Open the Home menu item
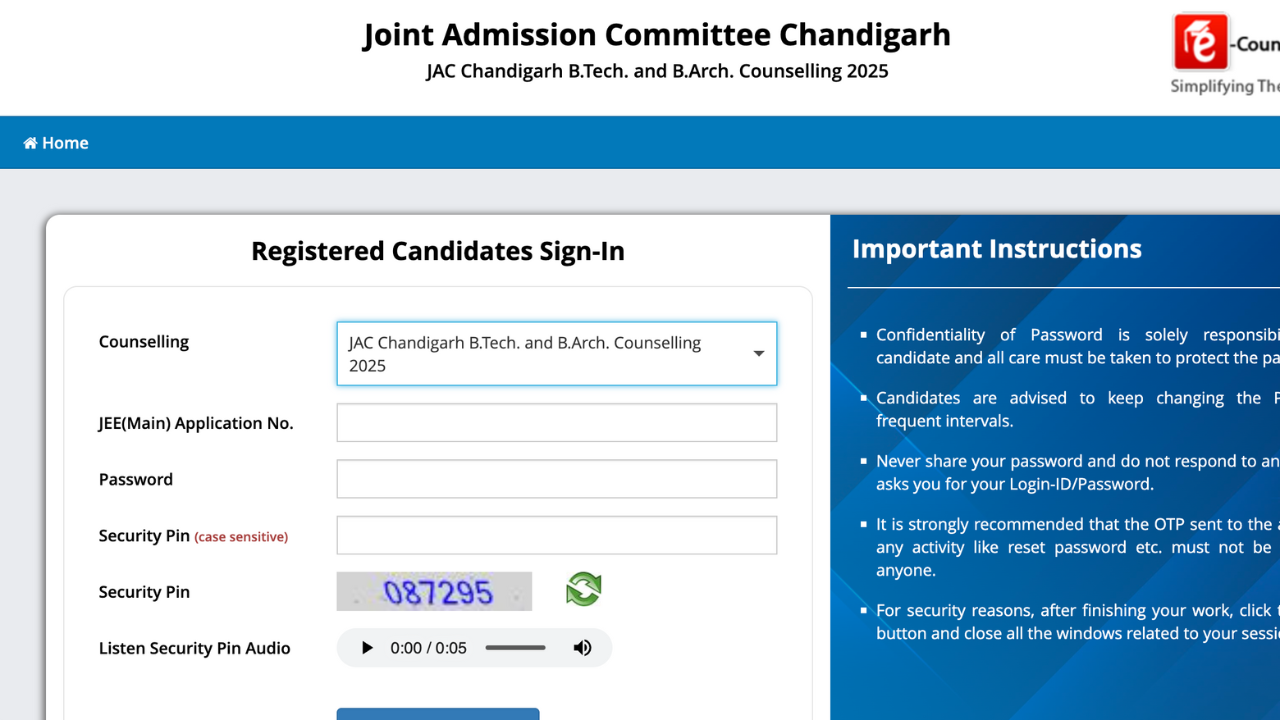The width and height of the screenshot is (1280, 720). [56, 143]
